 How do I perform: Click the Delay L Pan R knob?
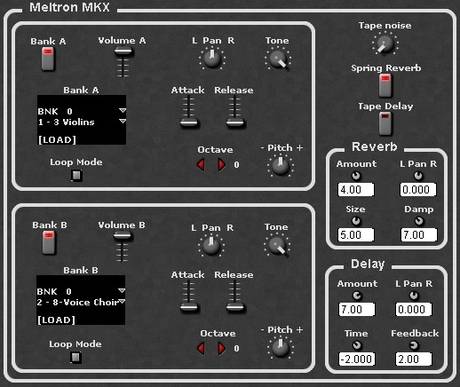(414, 296)
